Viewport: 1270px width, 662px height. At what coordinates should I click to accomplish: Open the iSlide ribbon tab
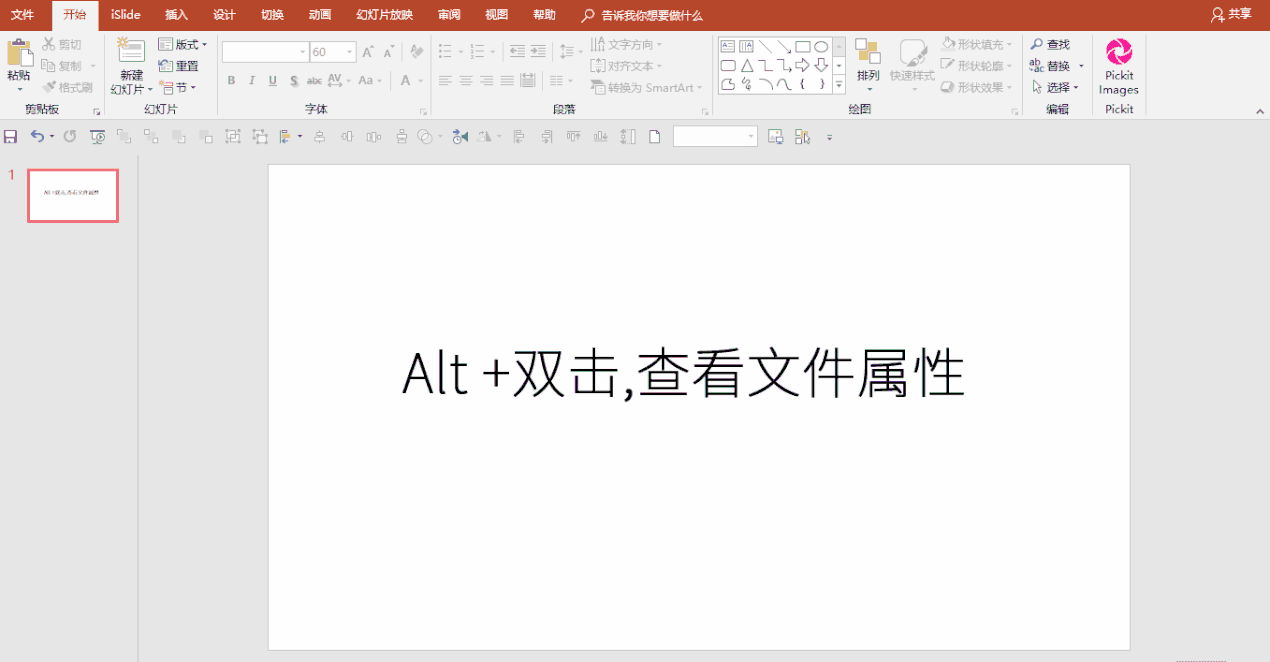point(124,15)
